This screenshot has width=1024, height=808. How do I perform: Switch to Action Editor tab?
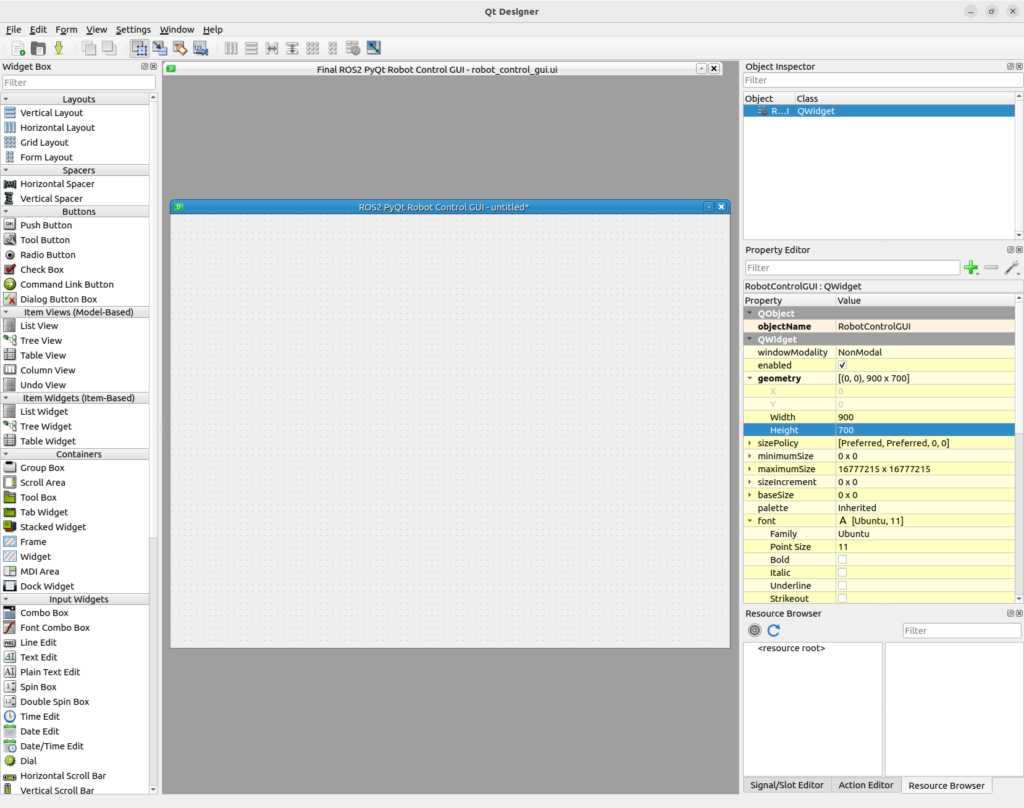[x=865, y=785]
